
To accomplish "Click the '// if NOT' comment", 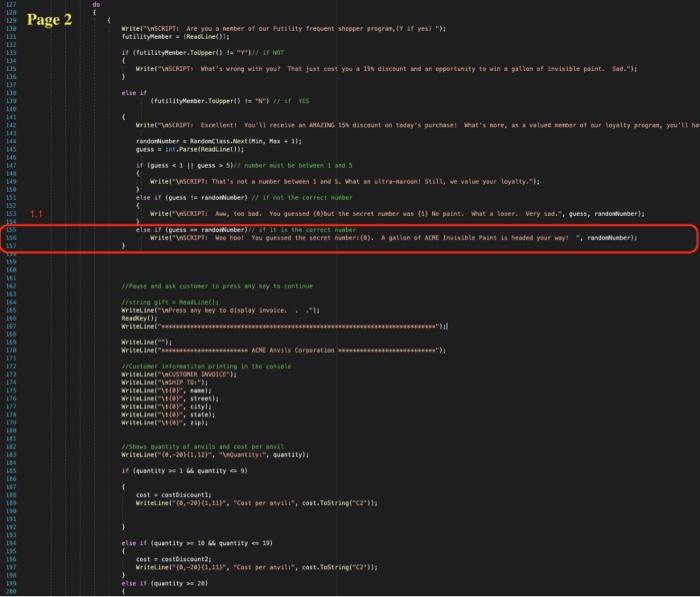I will pos(268,53).
